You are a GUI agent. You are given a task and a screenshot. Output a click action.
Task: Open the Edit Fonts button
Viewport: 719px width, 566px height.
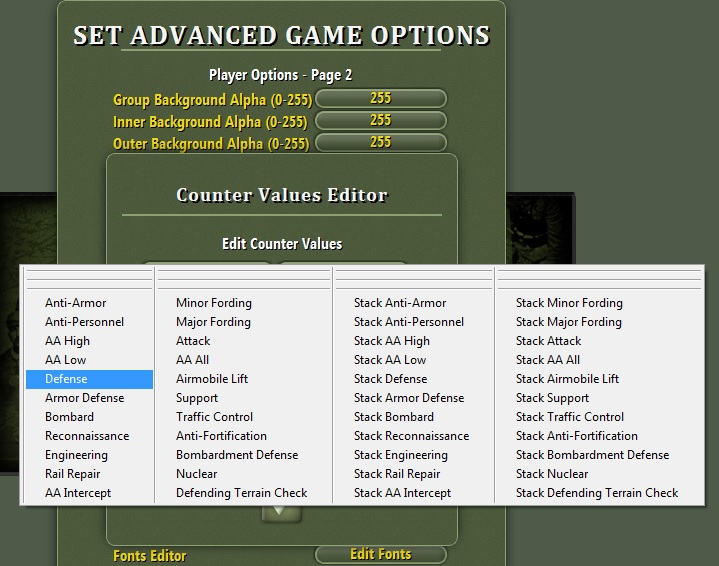[x=381, y=555]
